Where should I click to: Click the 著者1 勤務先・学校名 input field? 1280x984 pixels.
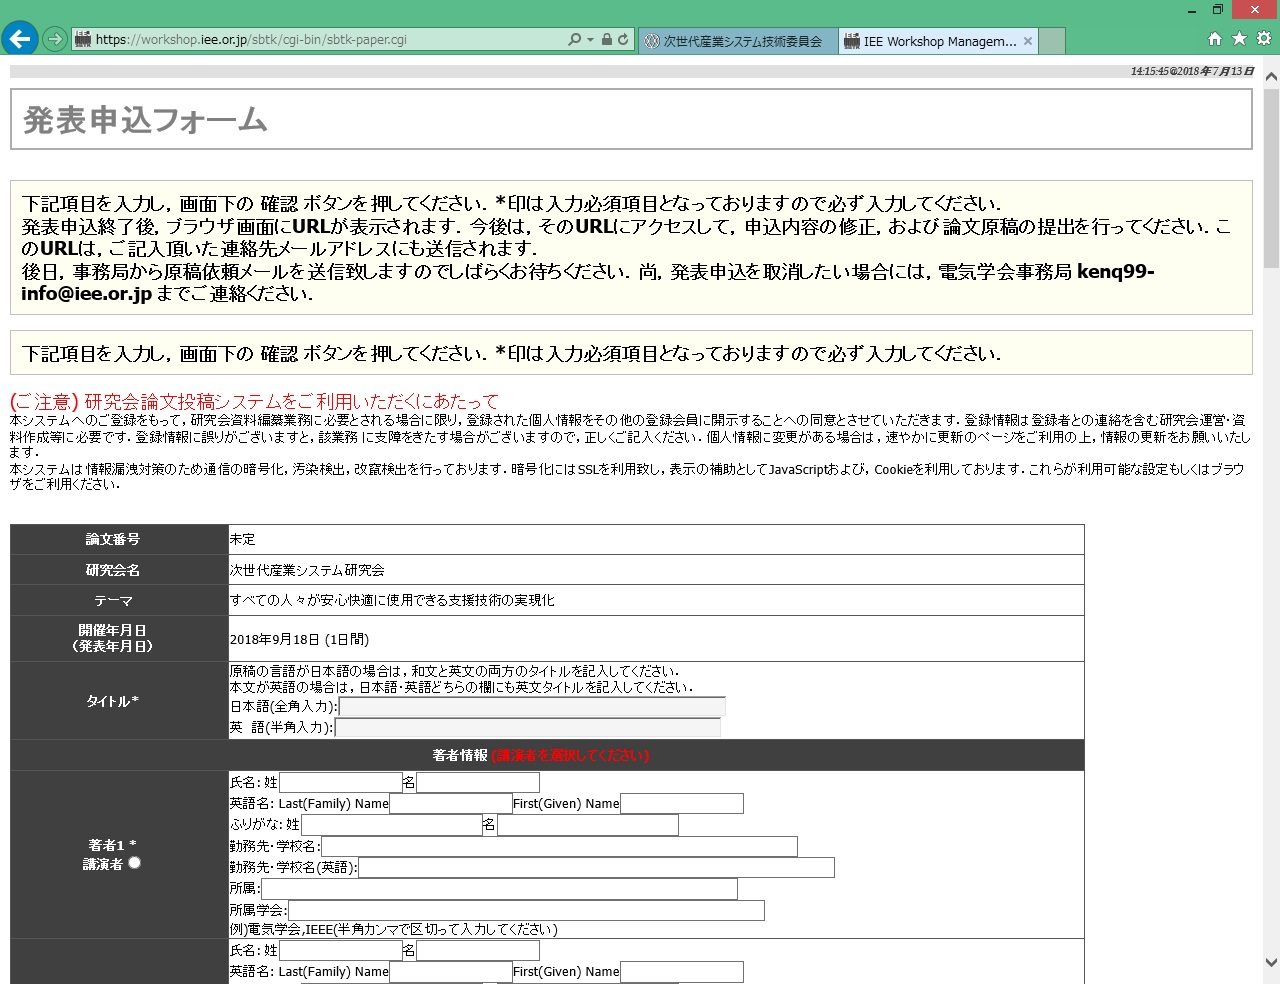559,847
